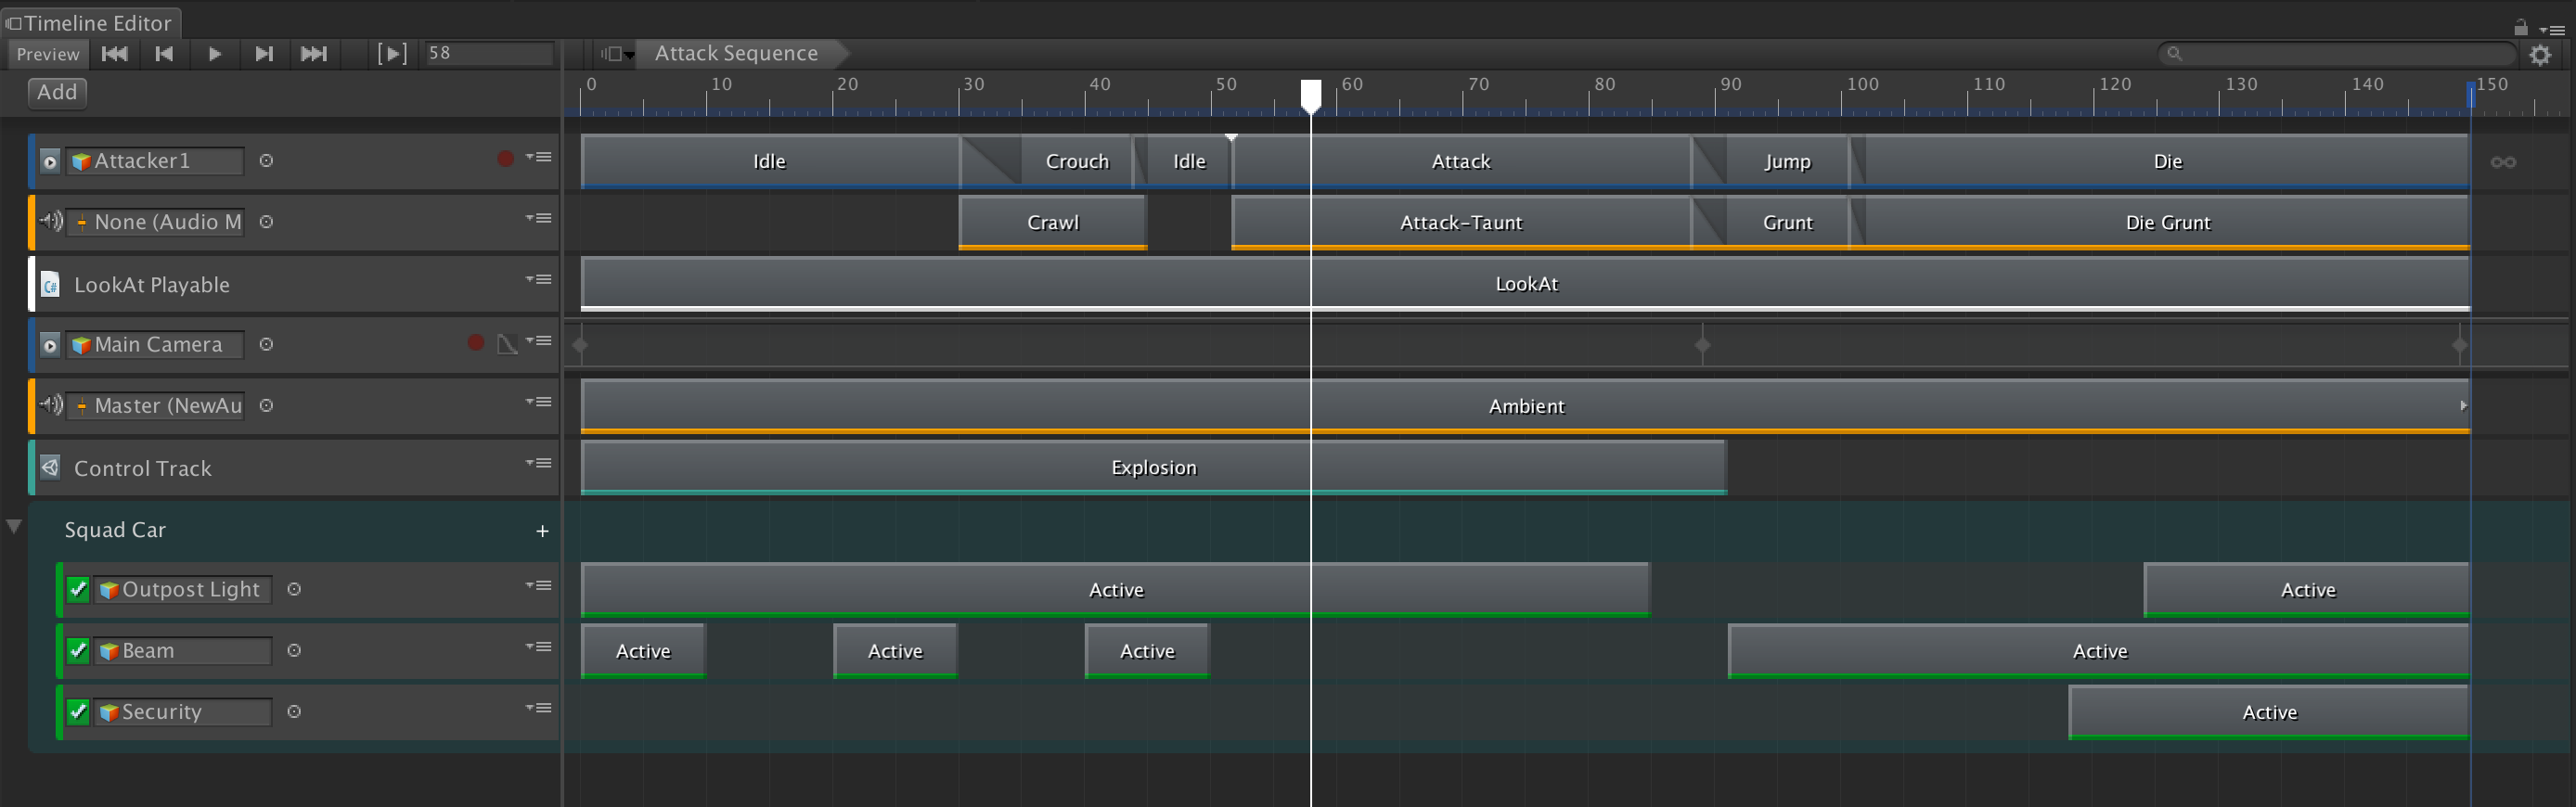Step back to the previous frame
The height and width of the screenshot is (807, 2576).
click(165, 54)
